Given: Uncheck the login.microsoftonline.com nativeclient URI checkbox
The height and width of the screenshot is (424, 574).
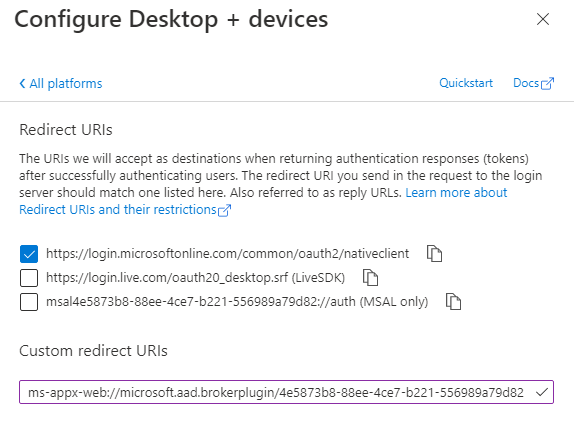Looking at the screenshot, I should pos(29,254).
